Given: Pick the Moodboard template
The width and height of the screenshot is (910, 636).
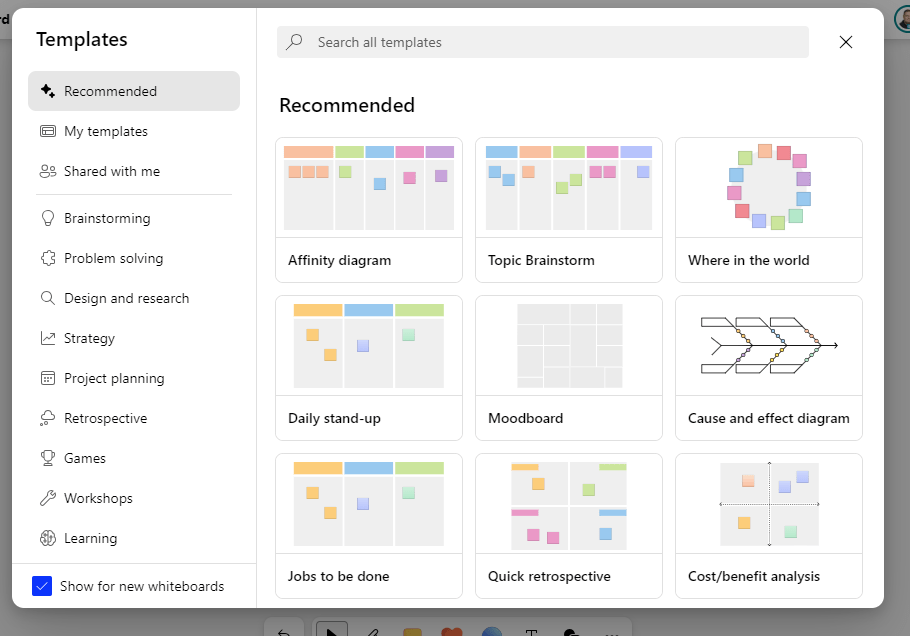Looking at the screenshot, I should point(569,368).
